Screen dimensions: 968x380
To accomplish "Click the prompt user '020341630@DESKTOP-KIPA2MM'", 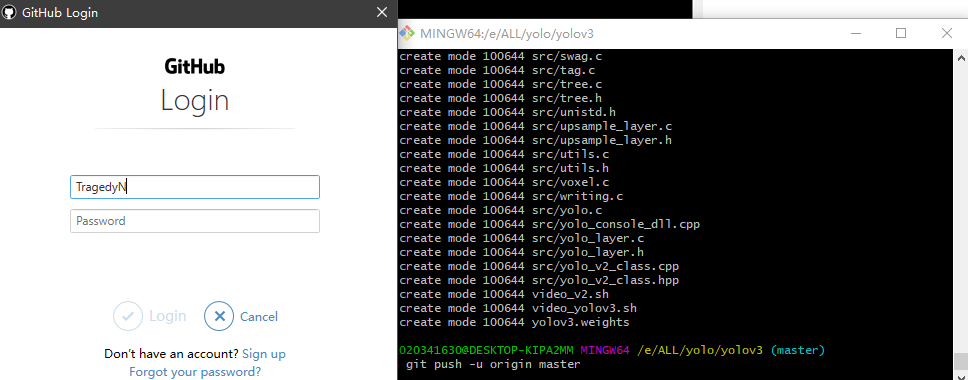I will [486, 350].
